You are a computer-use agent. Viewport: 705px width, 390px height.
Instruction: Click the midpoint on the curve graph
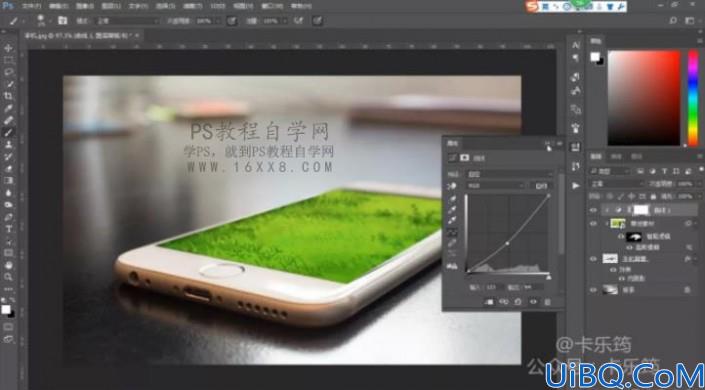pos(507,243)
